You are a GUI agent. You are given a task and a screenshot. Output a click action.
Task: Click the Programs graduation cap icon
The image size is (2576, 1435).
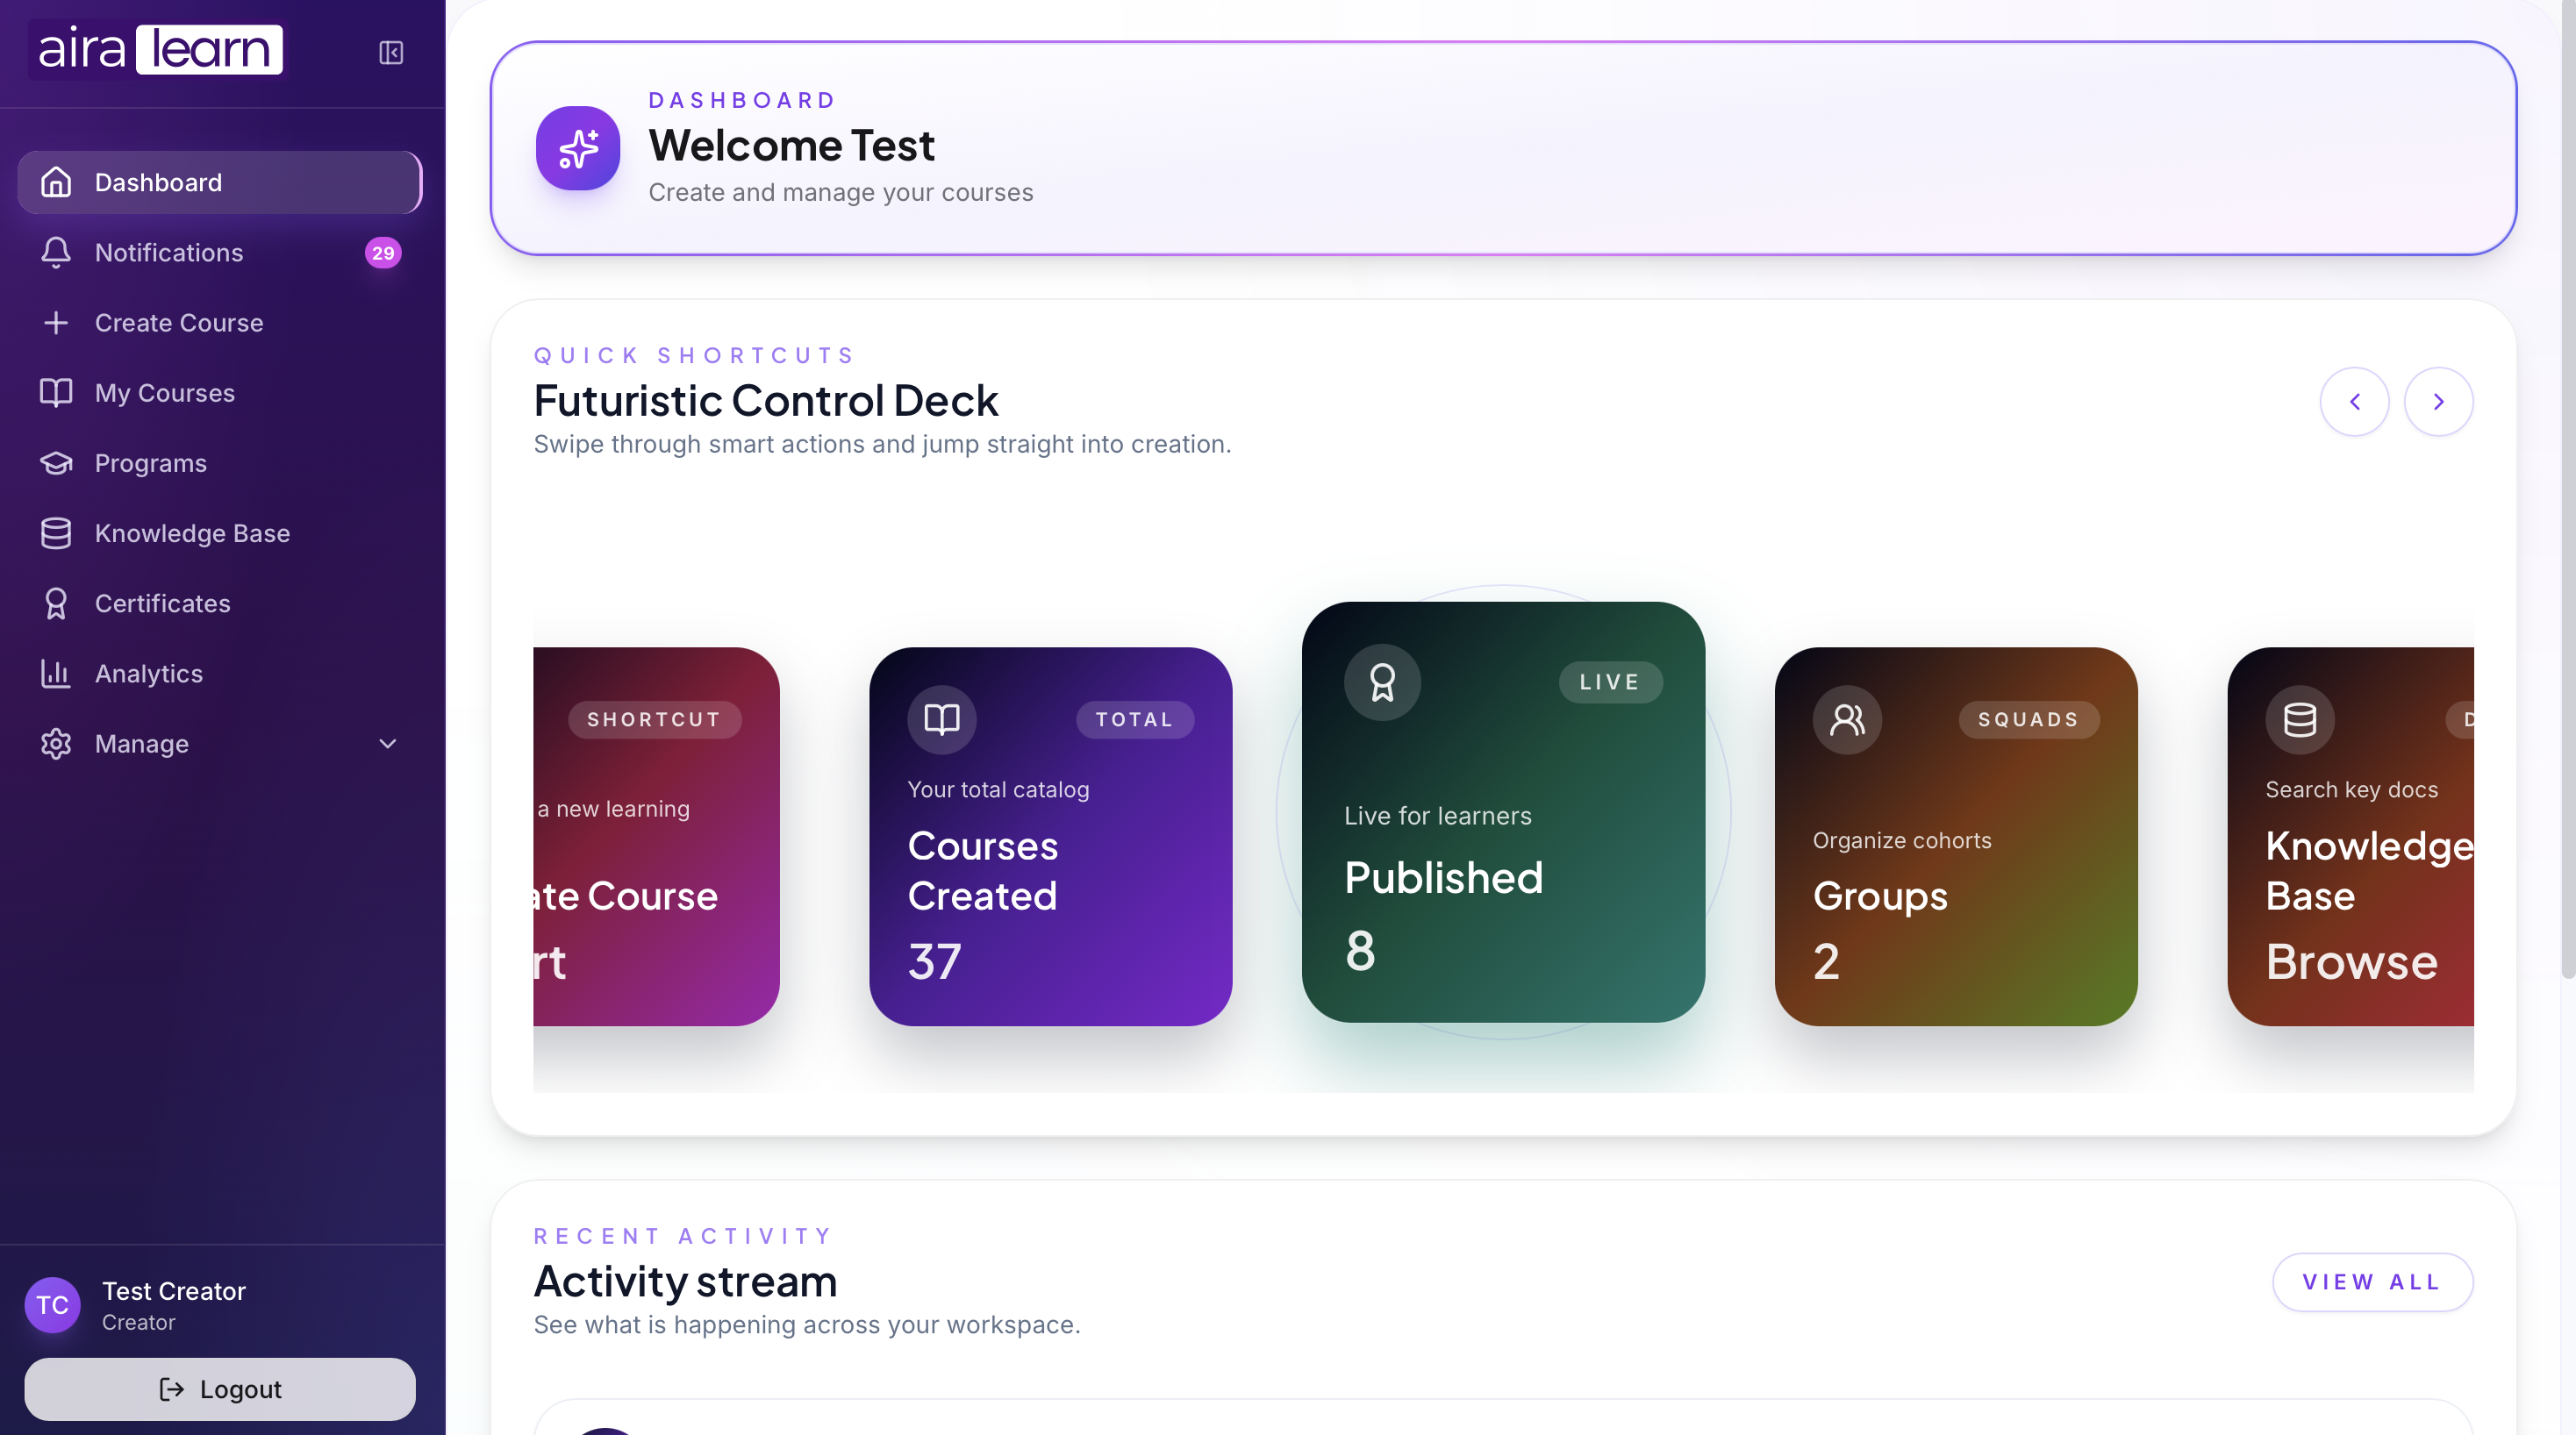56,463
